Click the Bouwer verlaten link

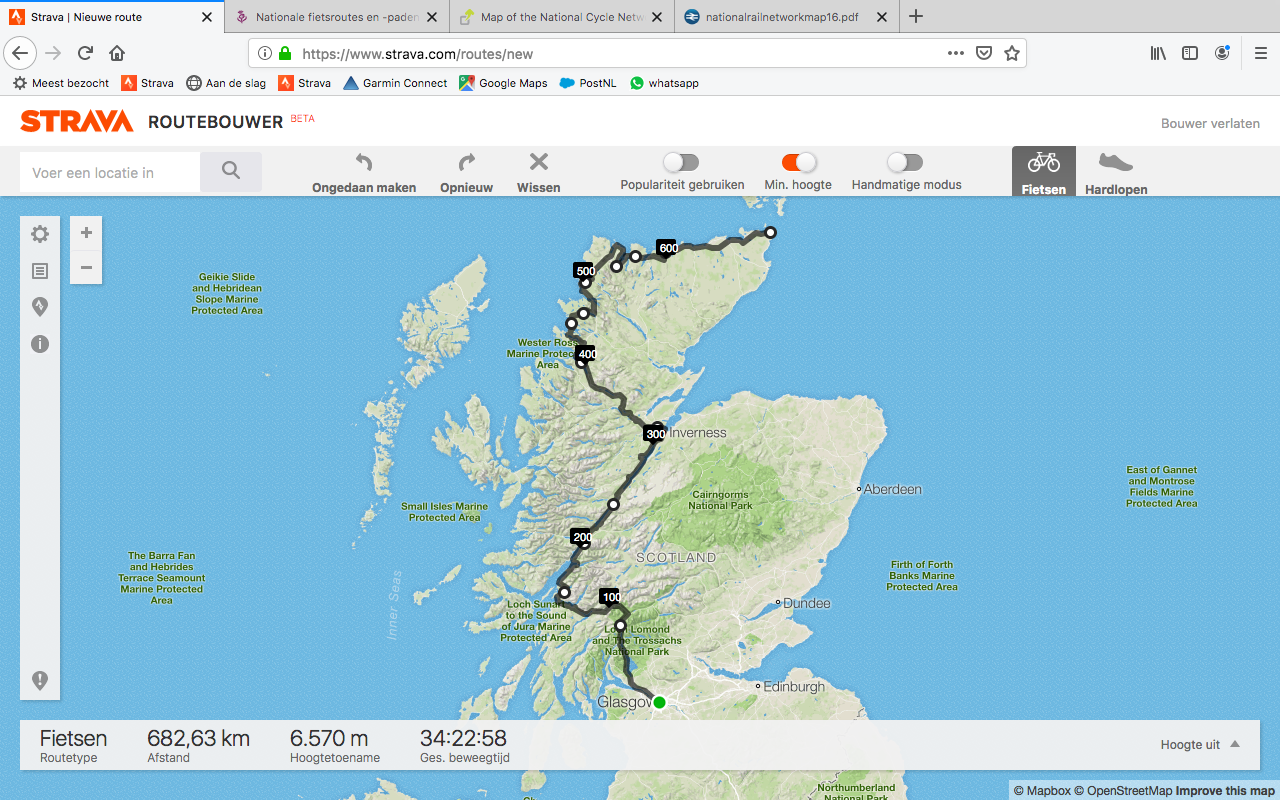(x=1210, y=123)
